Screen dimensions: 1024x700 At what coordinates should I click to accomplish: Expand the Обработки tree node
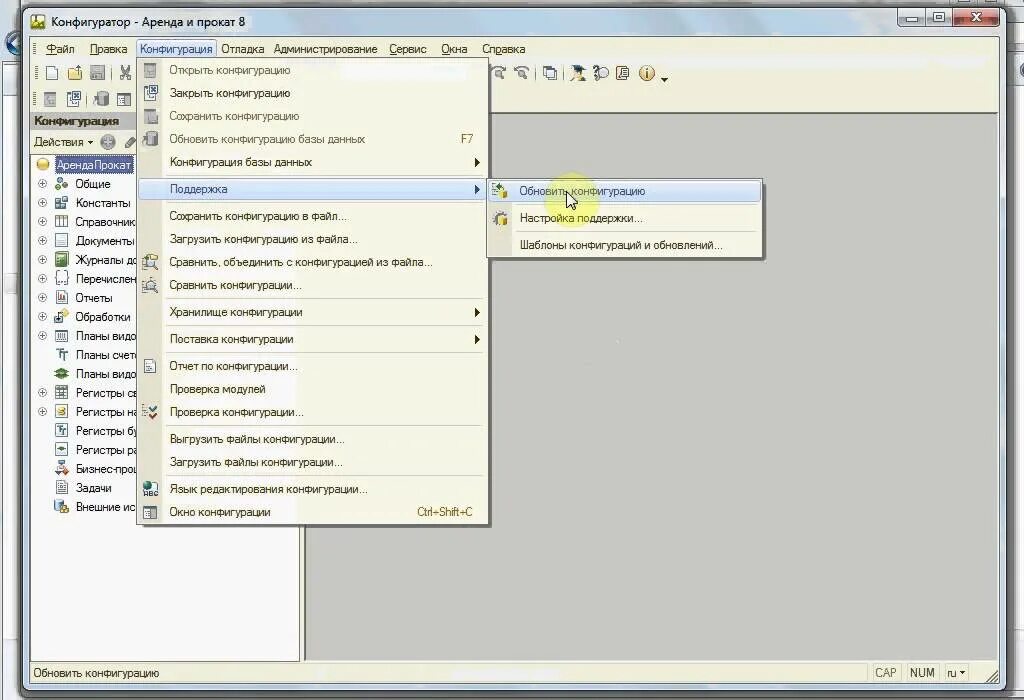pos(42,316)
